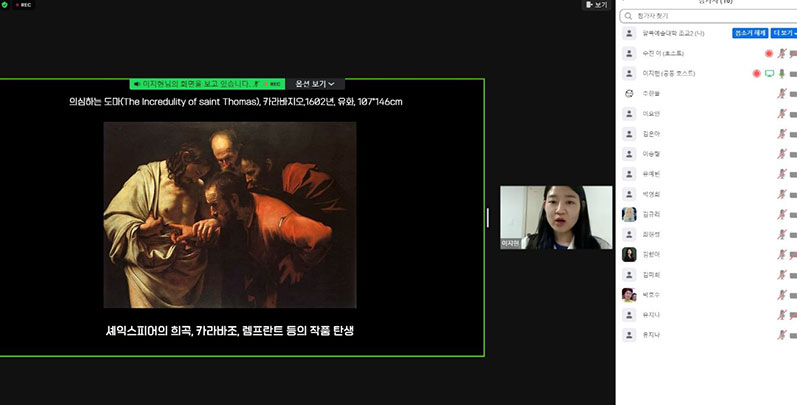The height and width of the screenshot is (405, 797).
Task: Toggle muted mic for 김은아
Action: tap(782, 134)
